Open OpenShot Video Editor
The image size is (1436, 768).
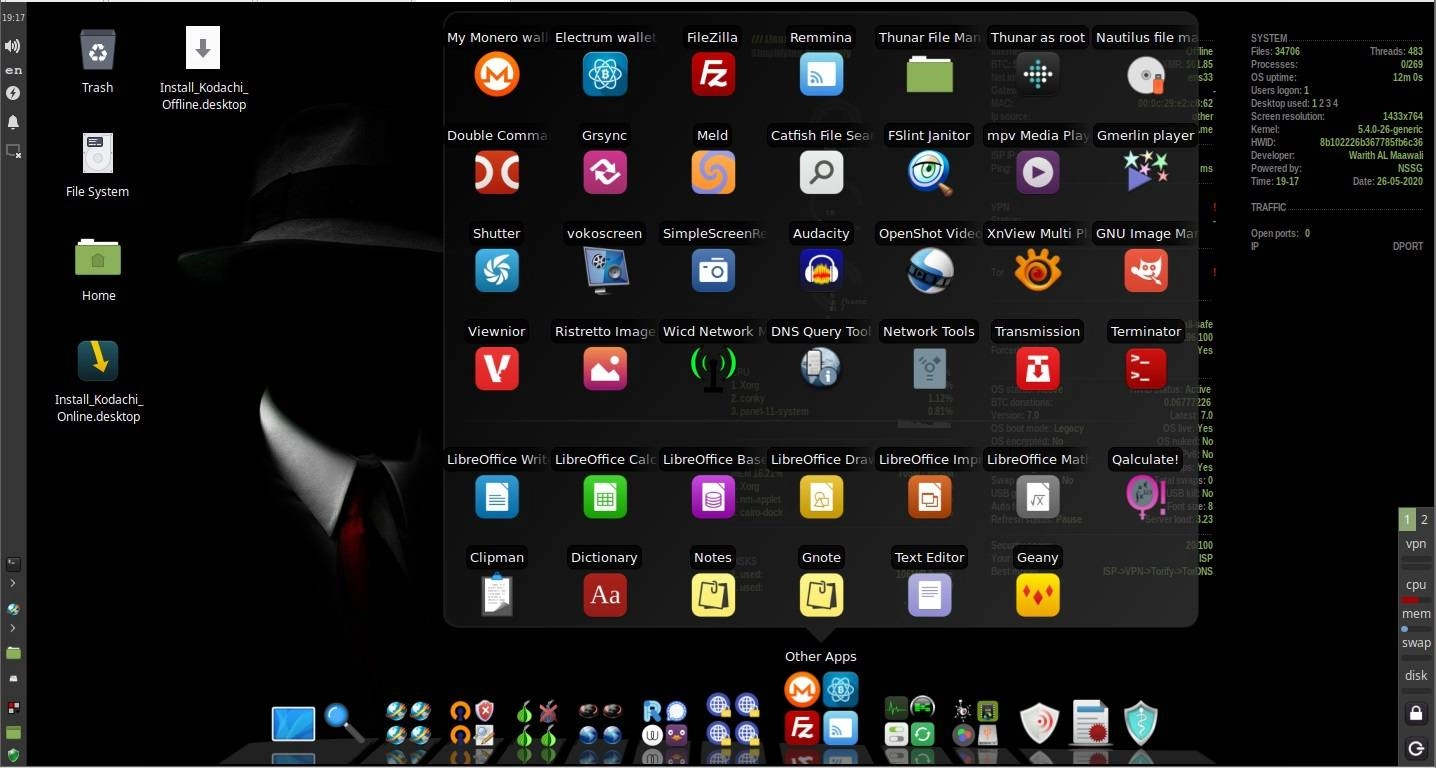point(929,270)
